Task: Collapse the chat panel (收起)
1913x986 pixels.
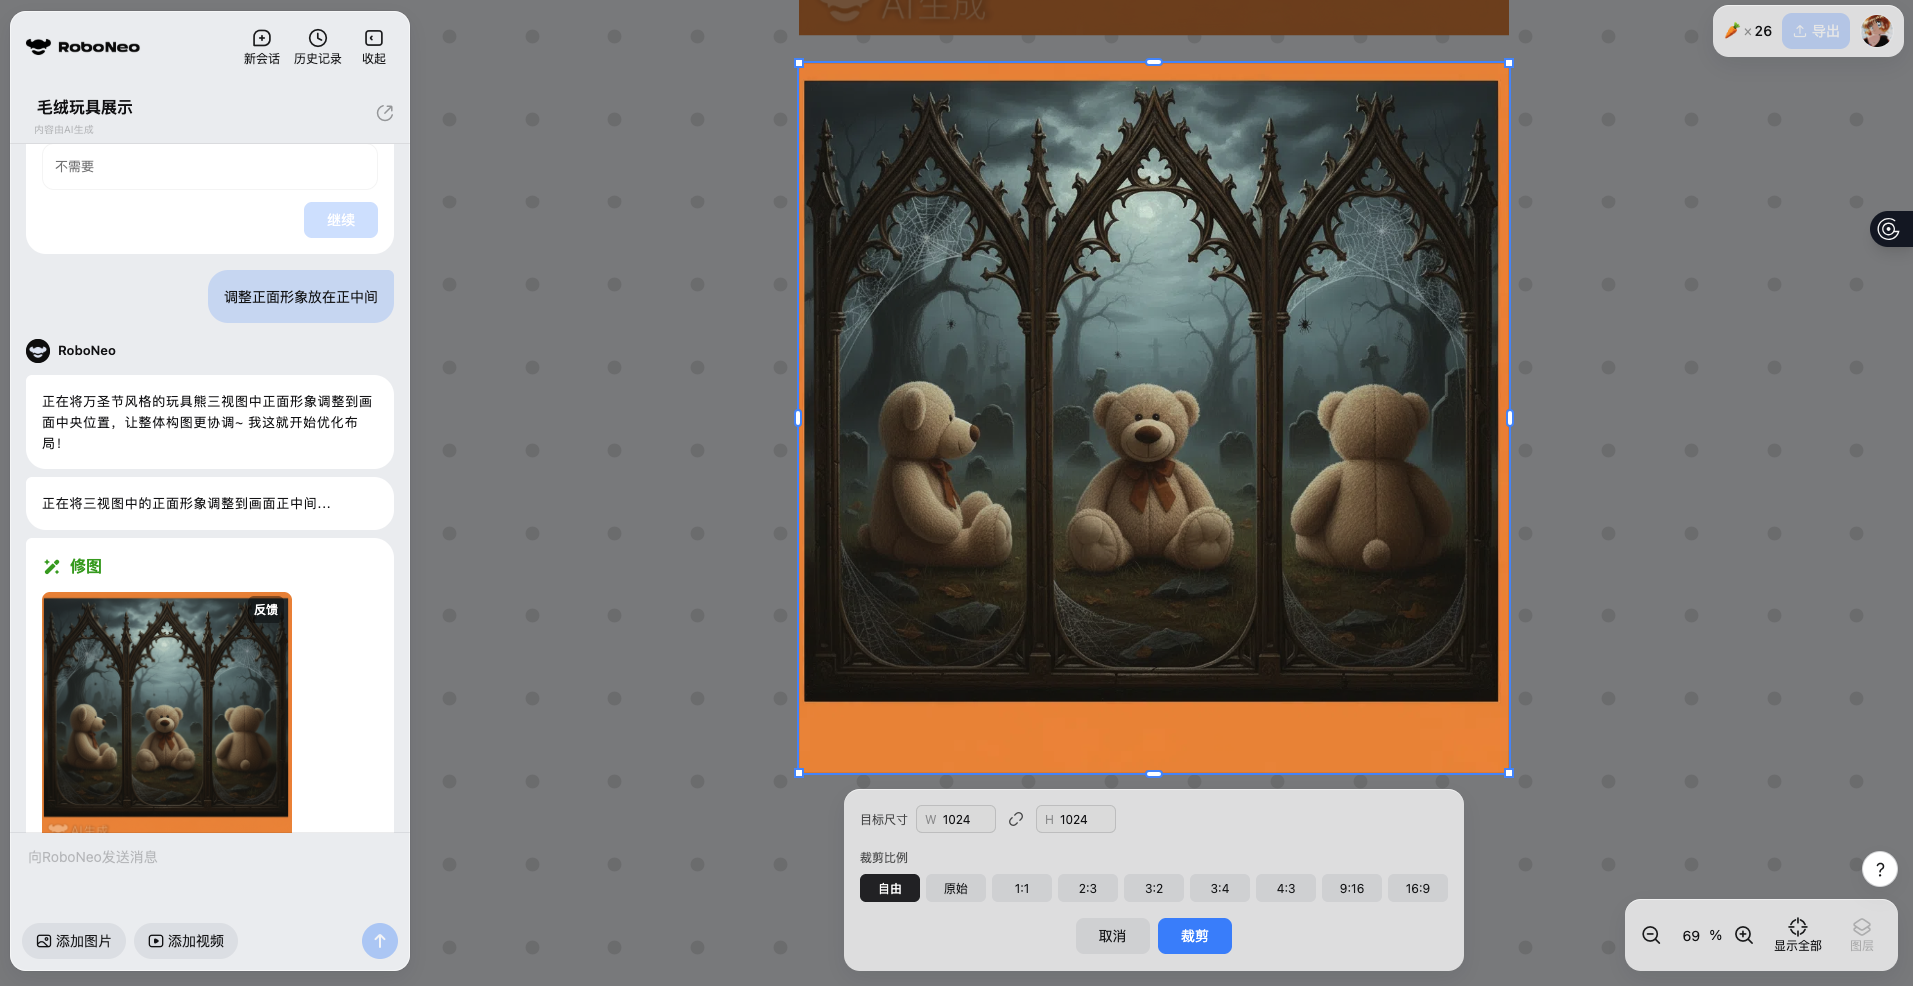Action: [x=373, y=46]
